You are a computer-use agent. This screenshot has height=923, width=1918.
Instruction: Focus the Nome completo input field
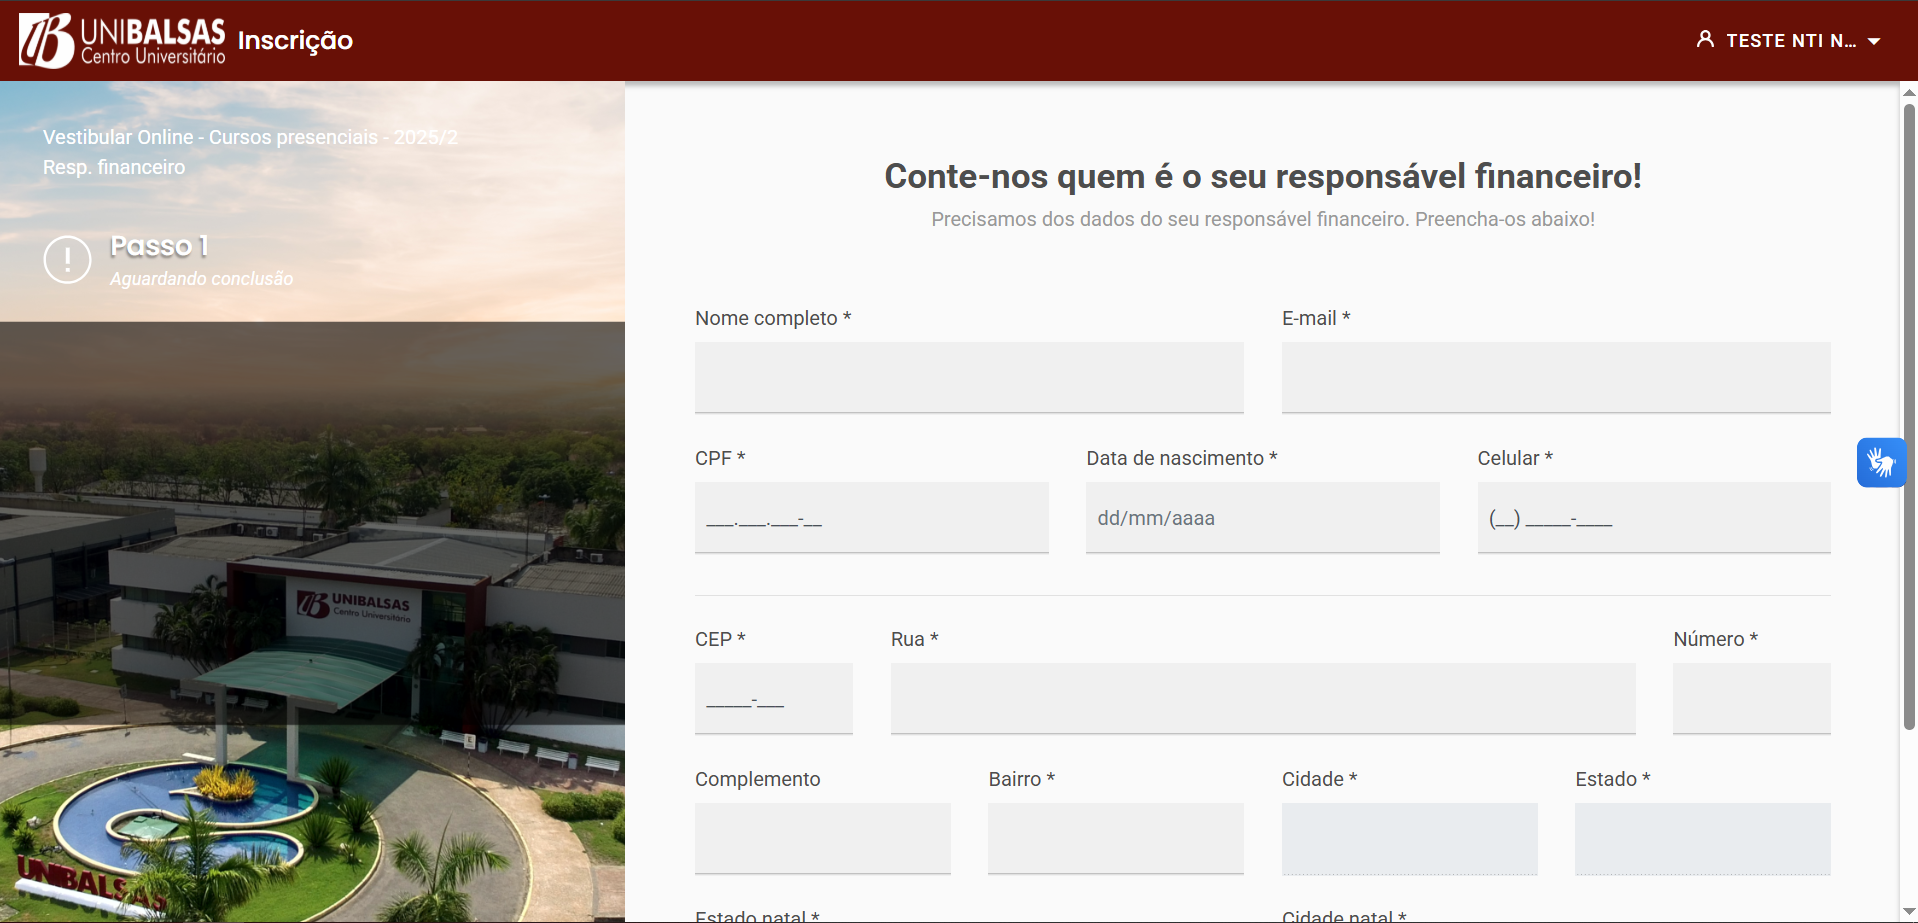(x=969, y=377)
